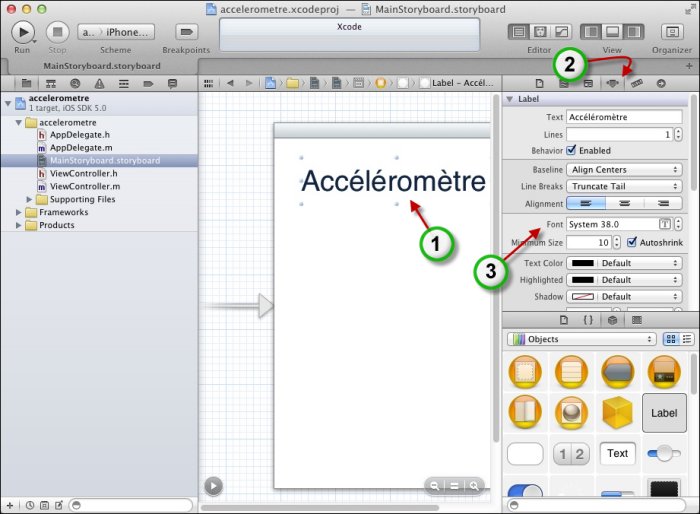700x514 pixels.
Task: Click the Run button
Action: click(22, 32)
